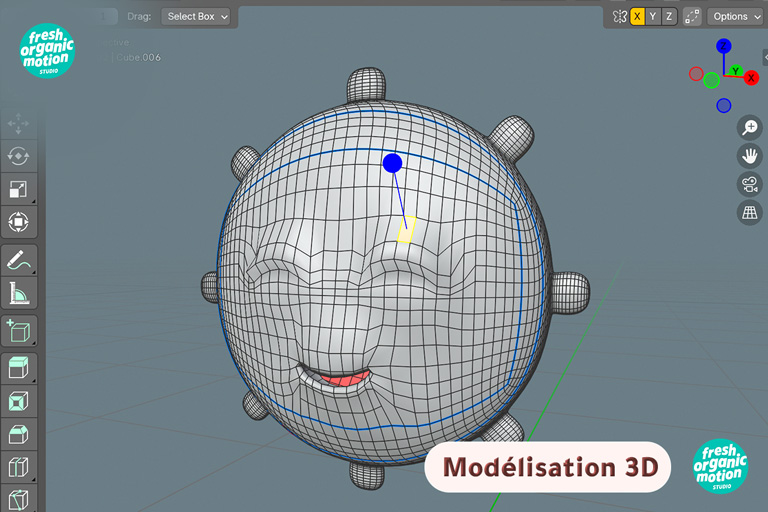Select the Inset Faces tool

[18, 401]
